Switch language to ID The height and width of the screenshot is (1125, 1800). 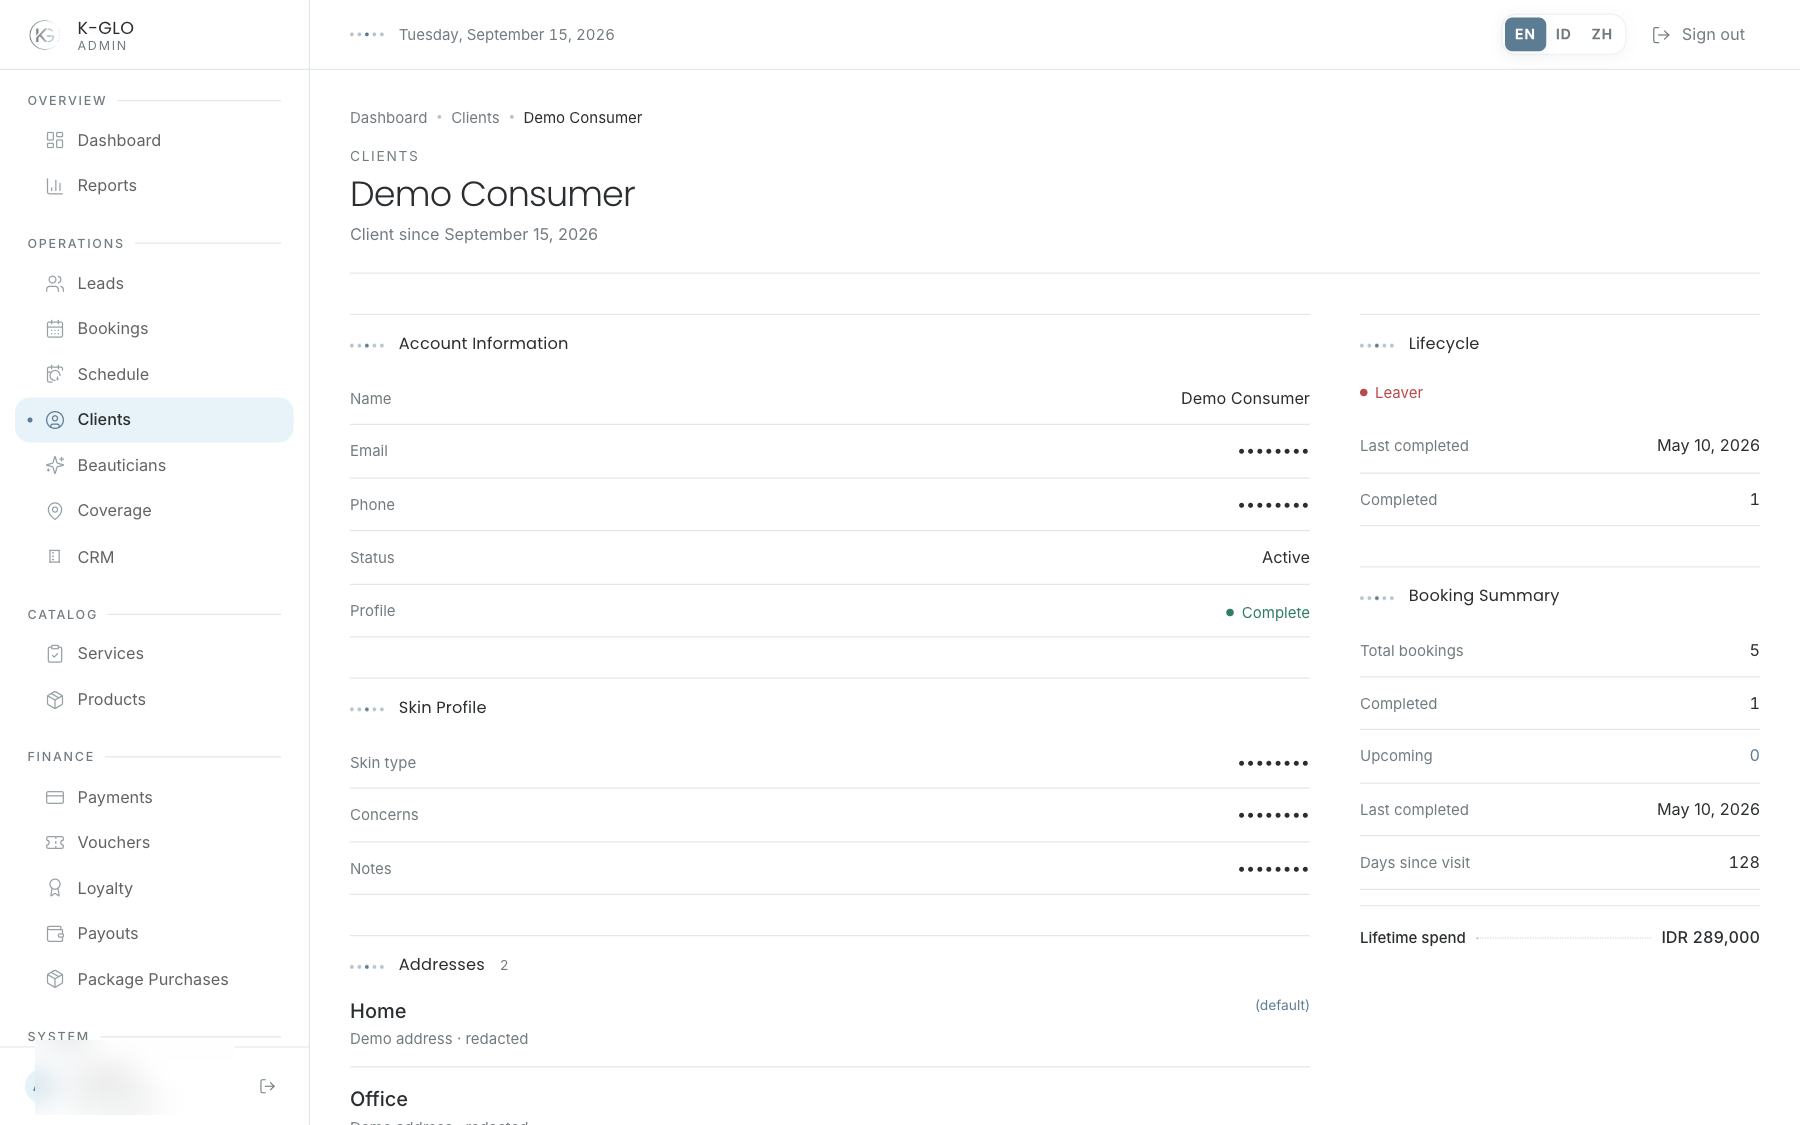(x=1563, y=34)
